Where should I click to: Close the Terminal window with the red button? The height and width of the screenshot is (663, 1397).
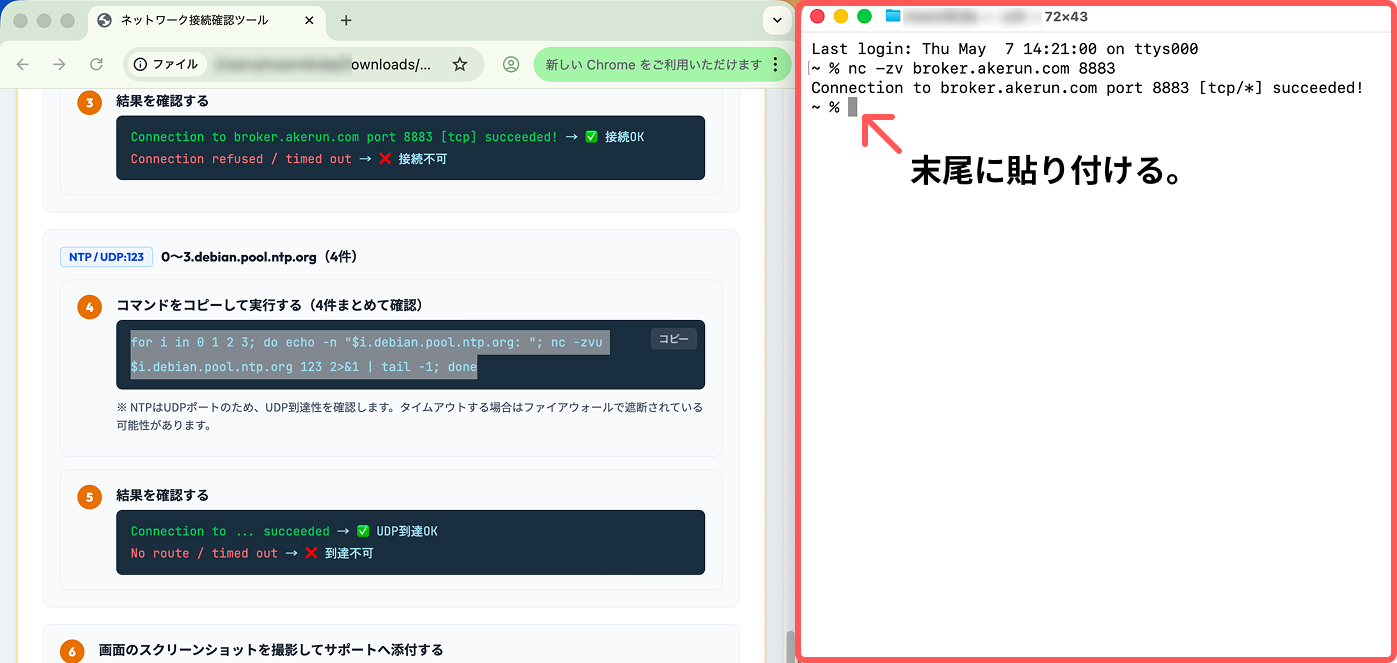pos(817,16)
